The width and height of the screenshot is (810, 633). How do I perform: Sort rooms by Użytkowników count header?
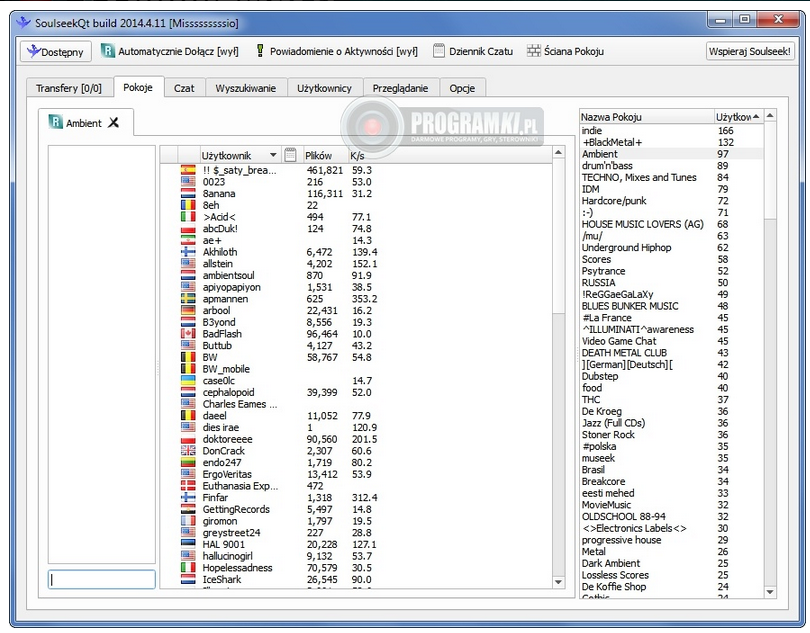[x=738, y=117]
